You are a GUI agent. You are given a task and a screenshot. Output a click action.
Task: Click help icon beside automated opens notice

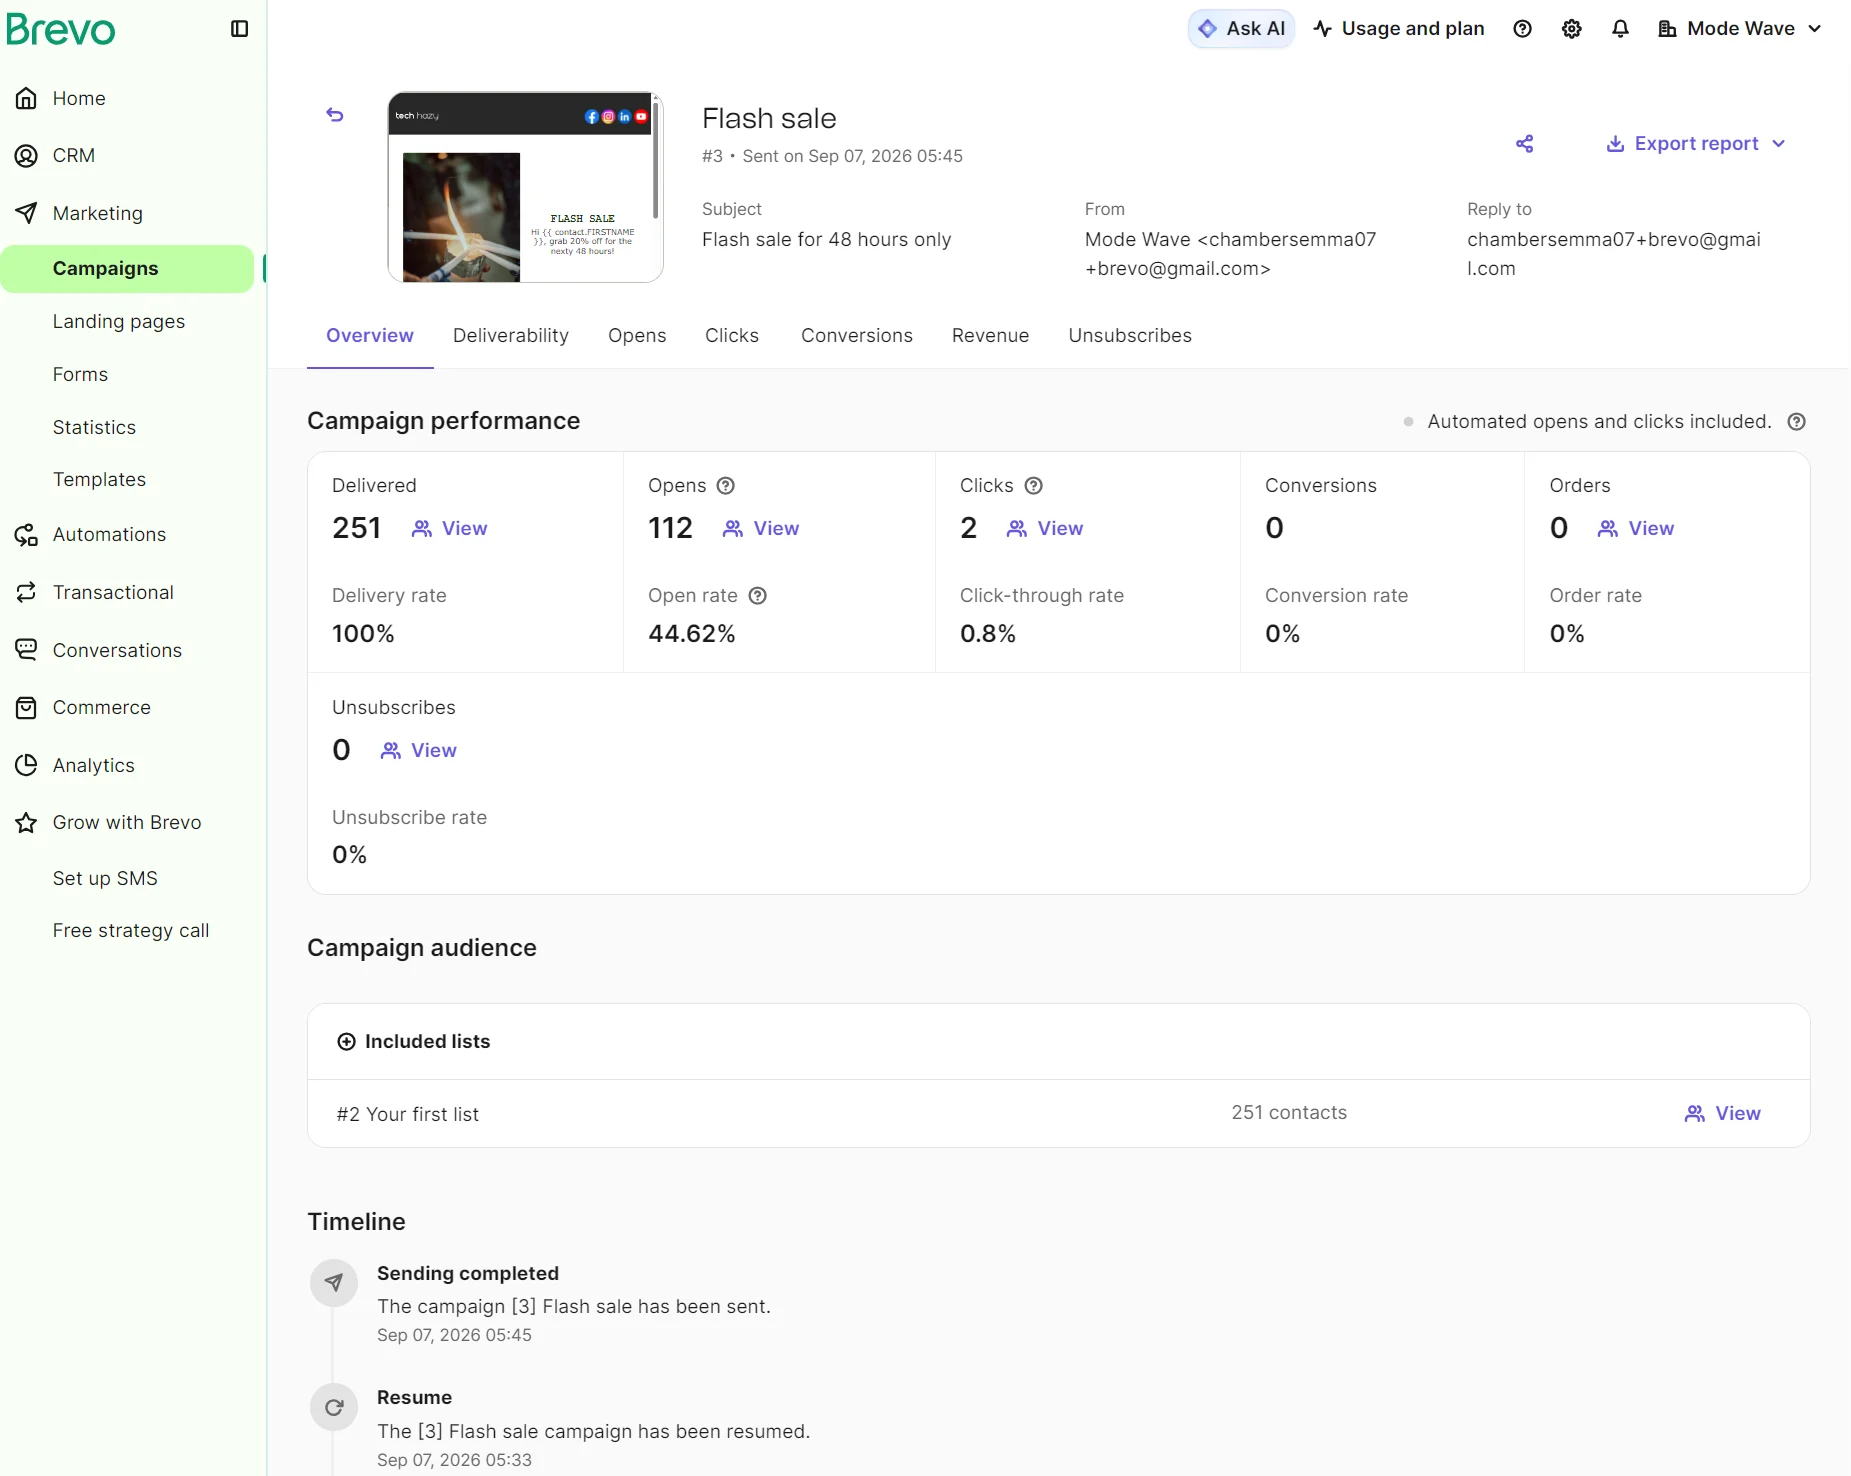coord(1796,422)
